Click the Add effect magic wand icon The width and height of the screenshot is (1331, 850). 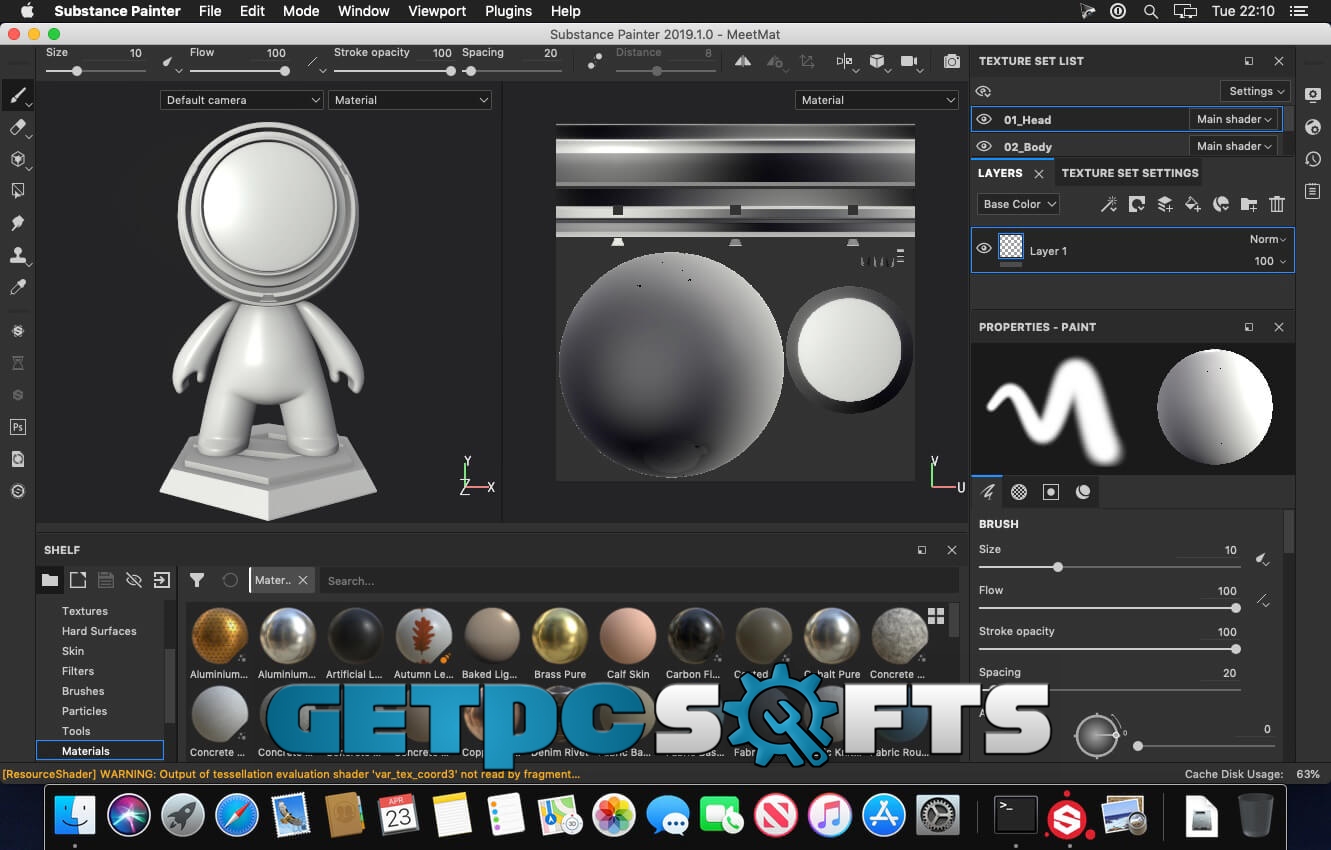(1109, 204)
